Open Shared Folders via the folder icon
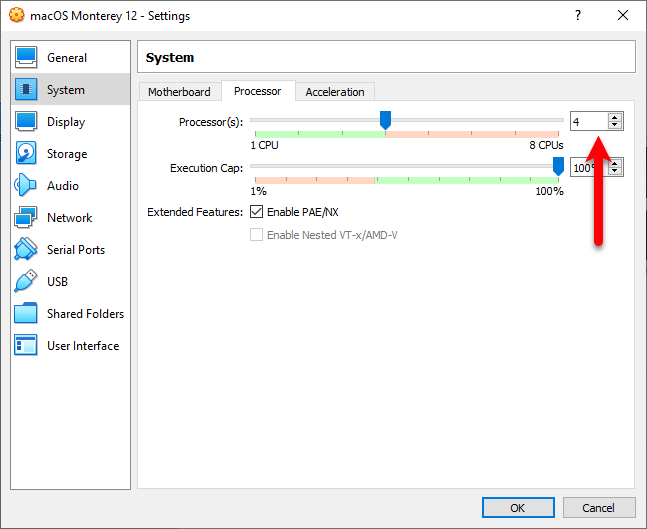Screen dimensions: 647x529 (26, 313)
